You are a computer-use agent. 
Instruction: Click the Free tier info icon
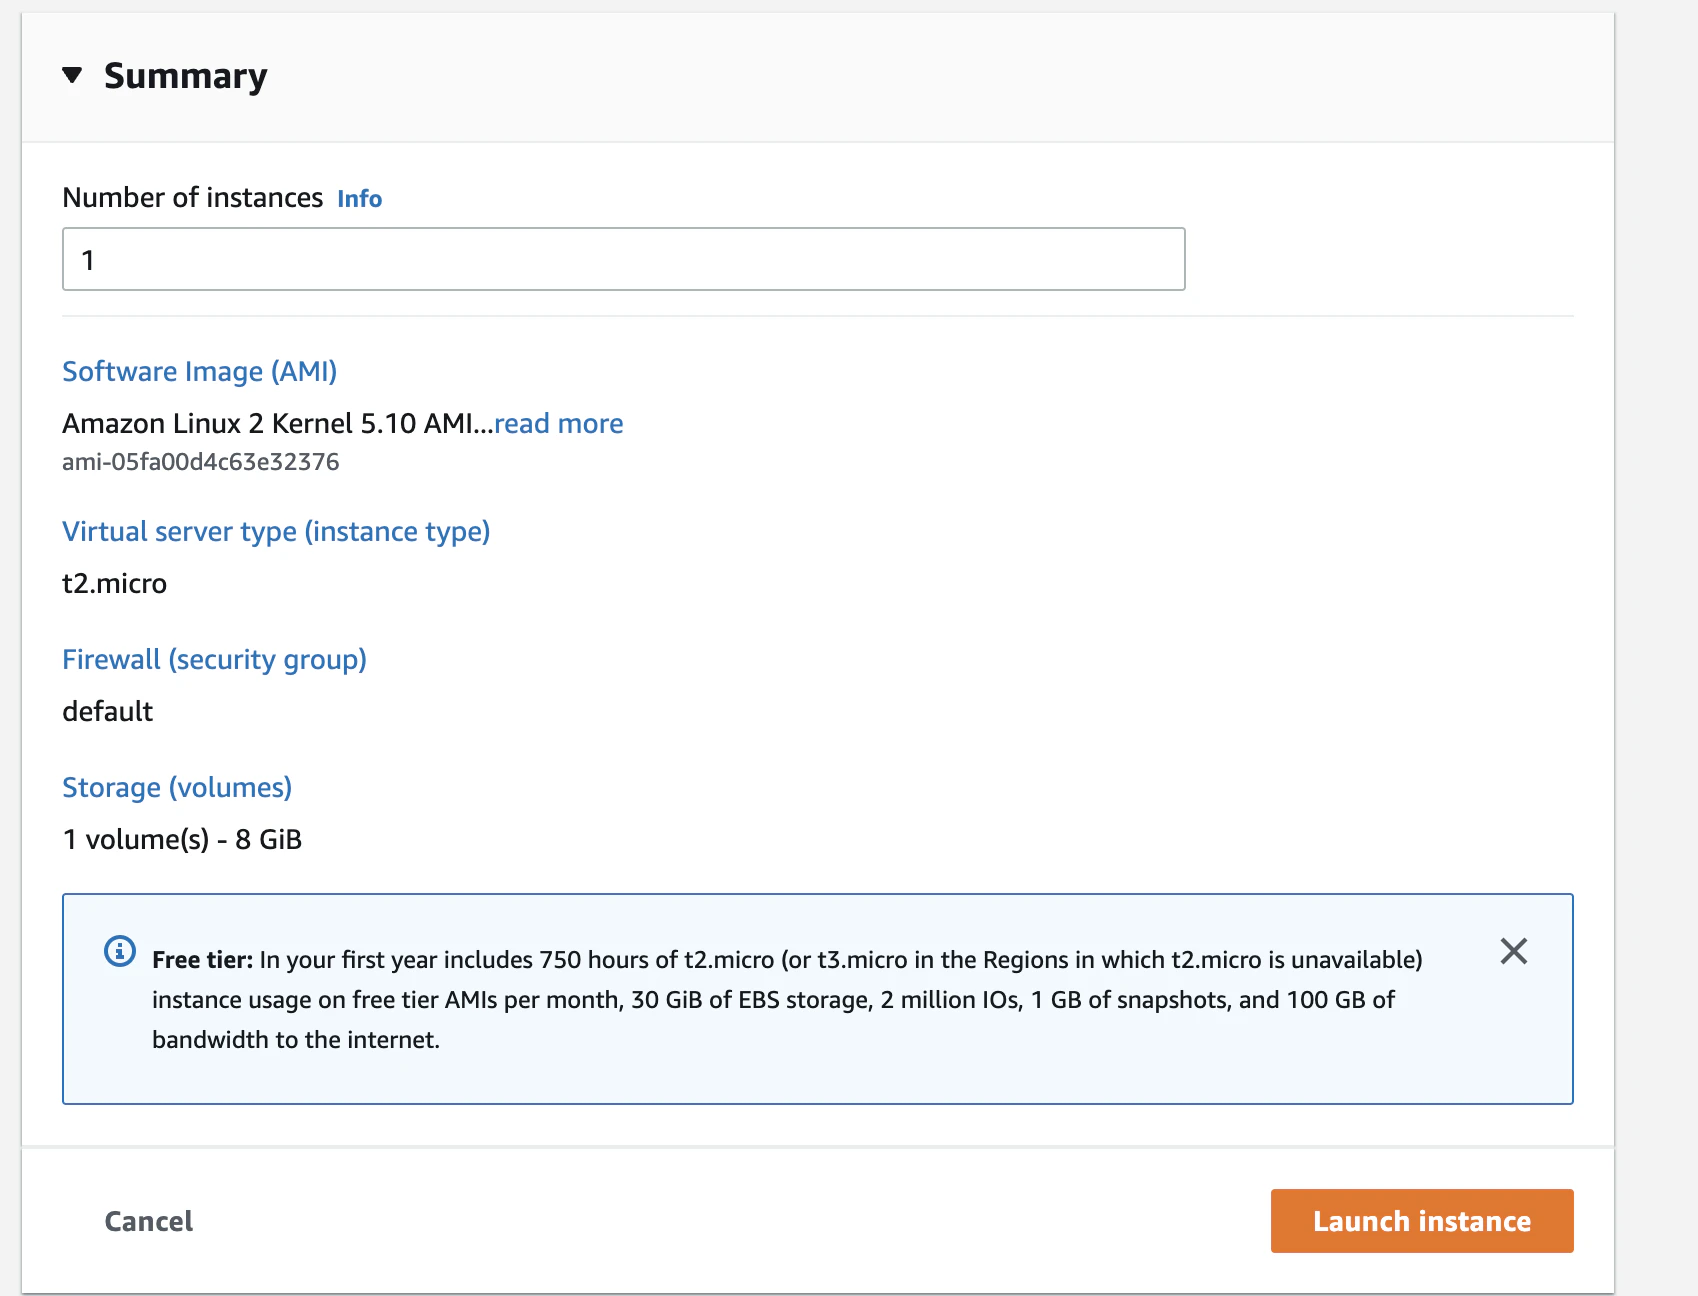coord(120,951)
